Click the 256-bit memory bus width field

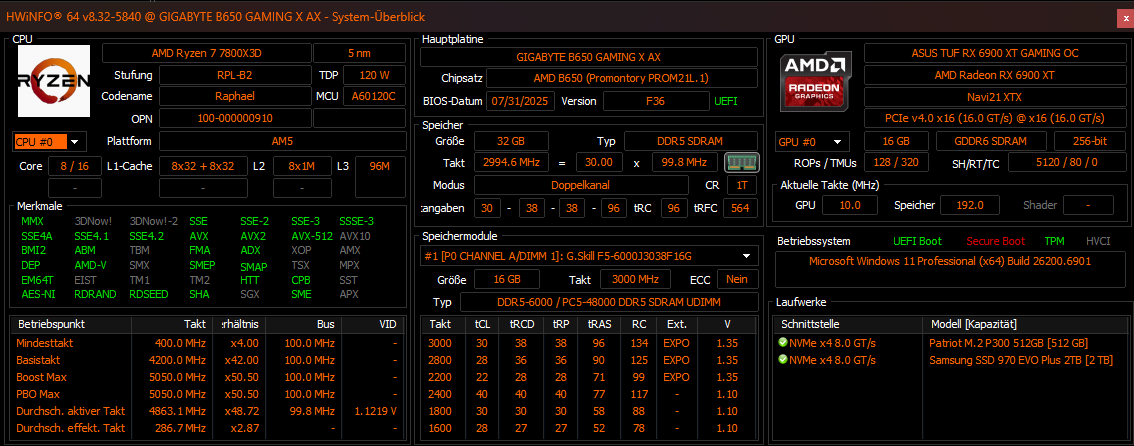tap(1089, 141)
